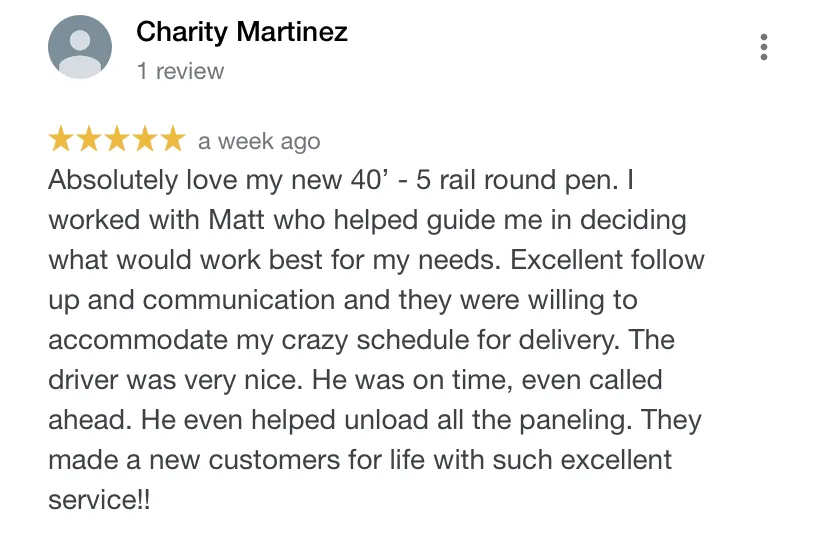828x534 pixels.
Task: Click the first gold rating star
Action: coord(61,139)
